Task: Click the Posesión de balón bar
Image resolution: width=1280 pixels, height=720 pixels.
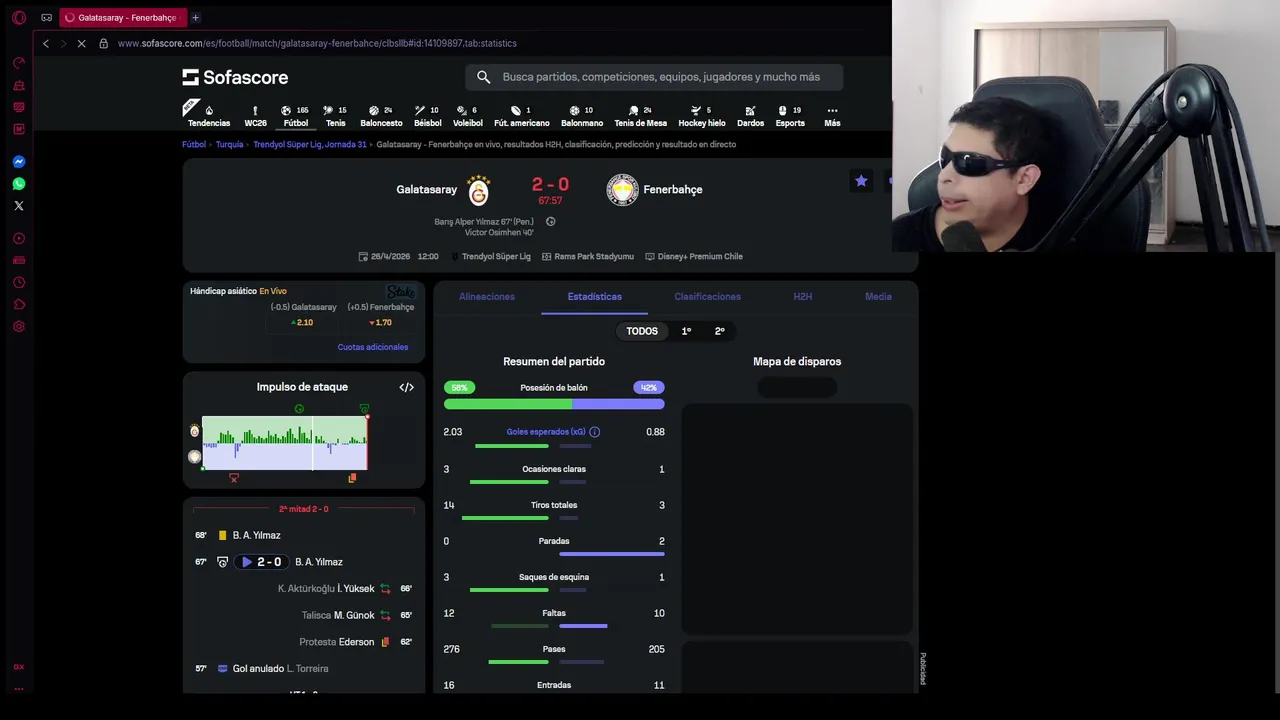Action: 554,404
